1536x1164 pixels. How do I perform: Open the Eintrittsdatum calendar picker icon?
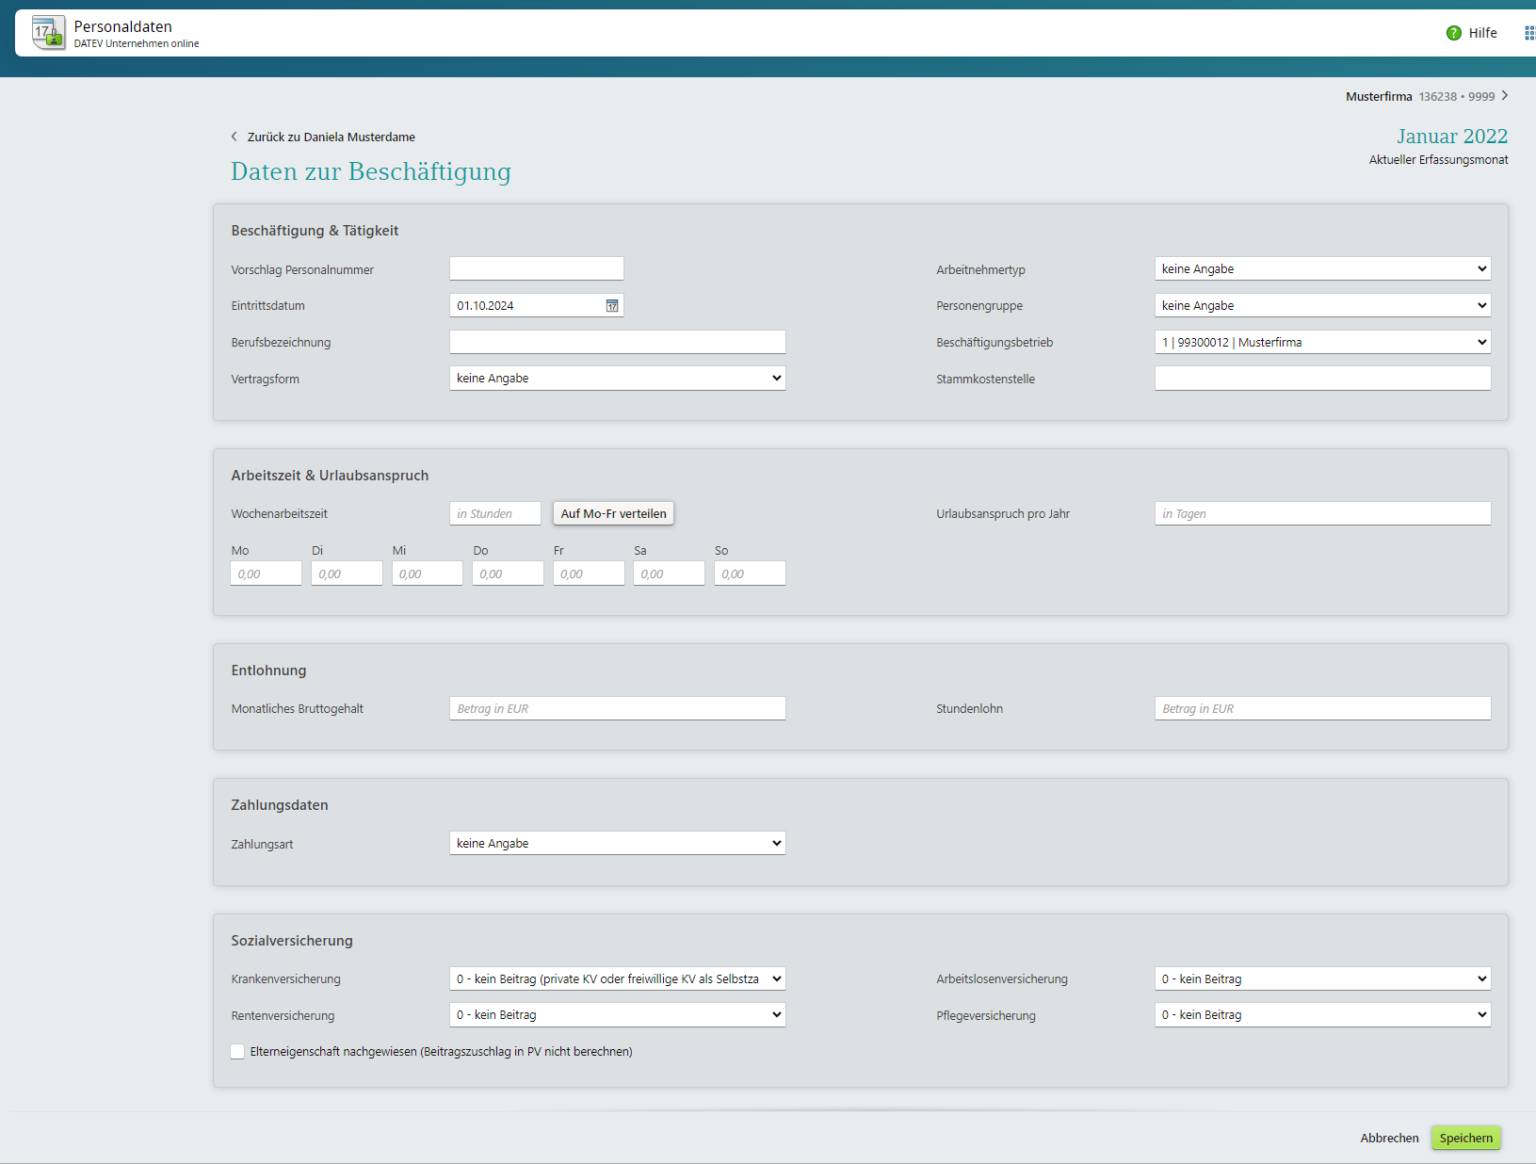(x=612, y=306)
